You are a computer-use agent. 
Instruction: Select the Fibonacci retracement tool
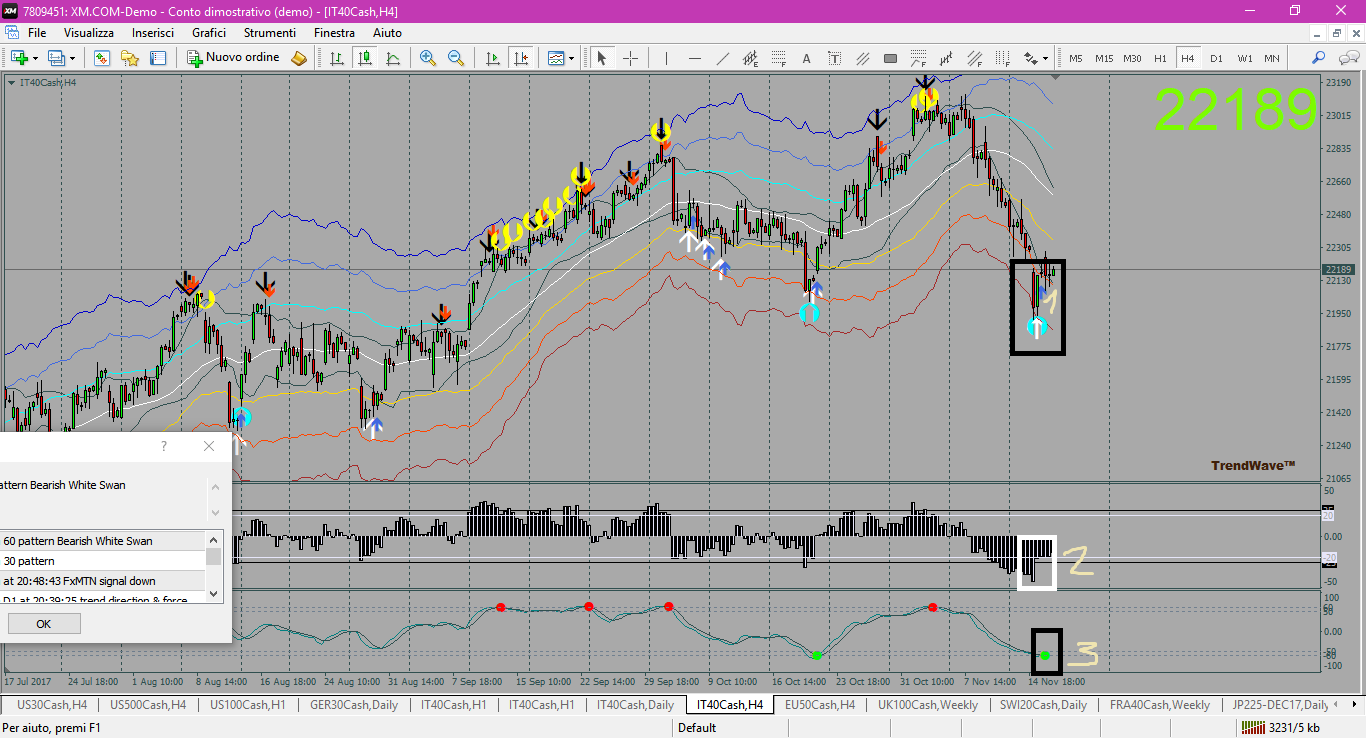point(778,58)
